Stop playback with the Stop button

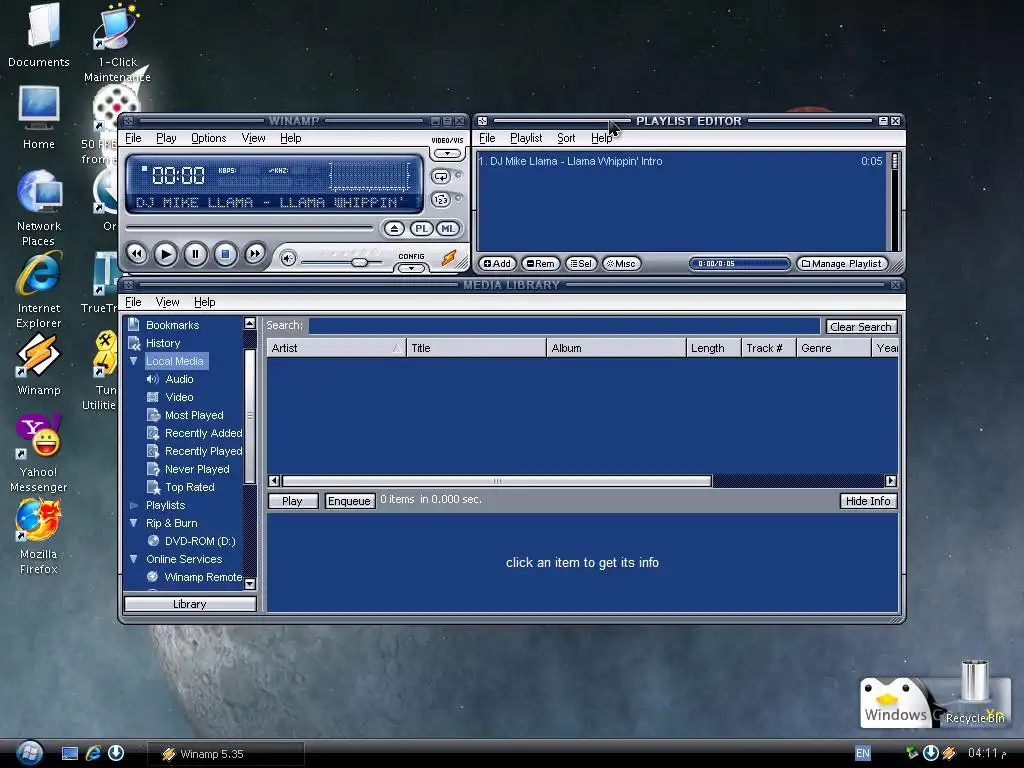click(225, 253)
